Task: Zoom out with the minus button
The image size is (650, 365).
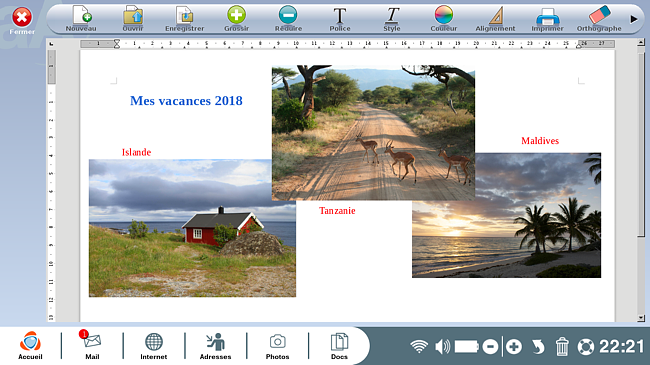Action: [x=490, y=346]
